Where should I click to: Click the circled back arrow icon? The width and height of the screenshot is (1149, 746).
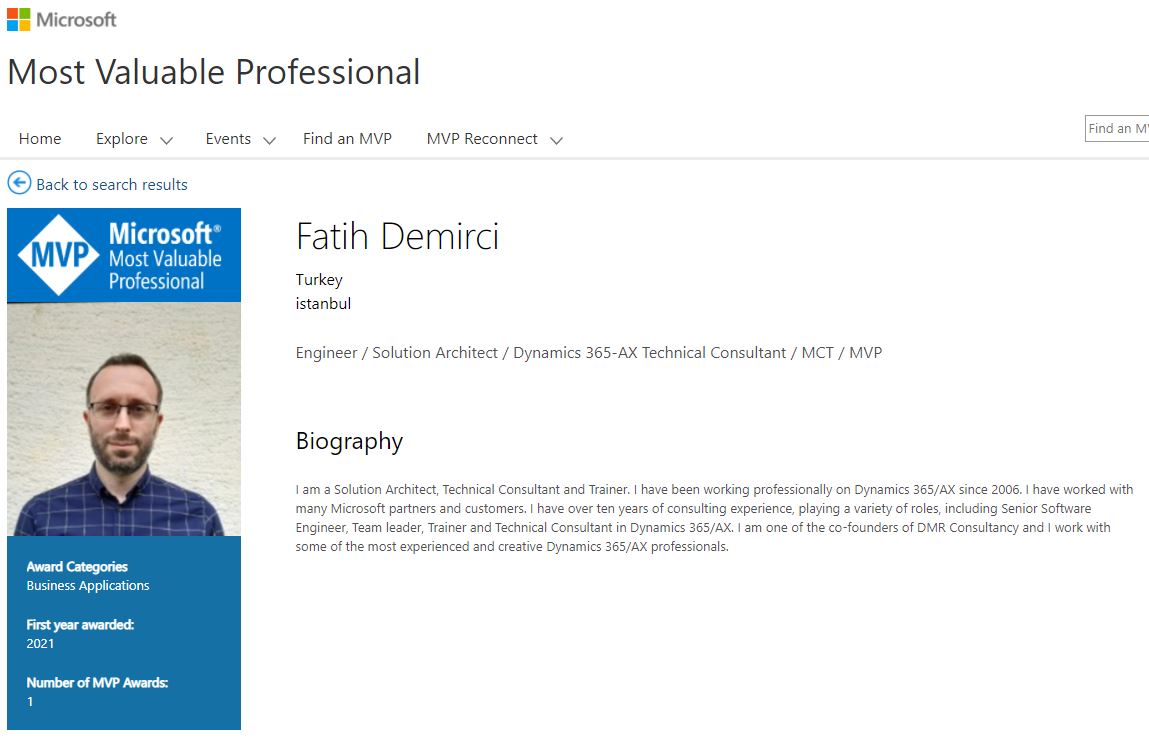coord(19,183)
